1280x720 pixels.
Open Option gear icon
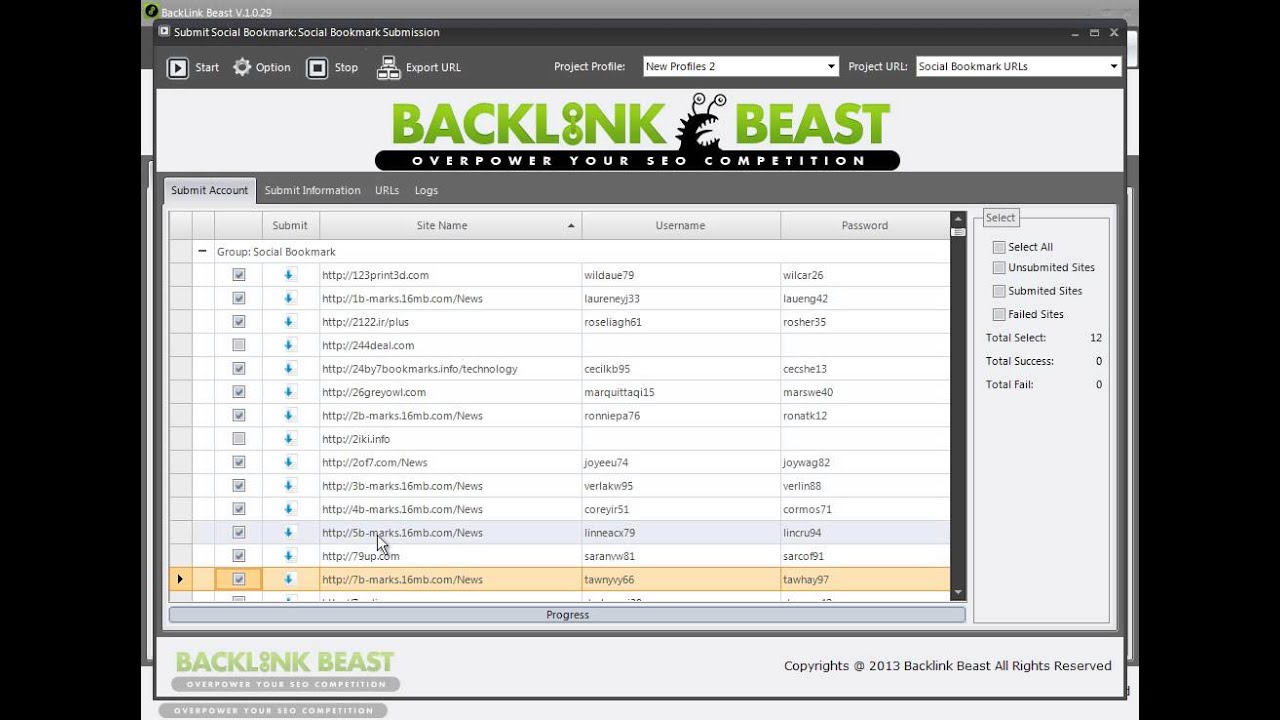click(242, 67)
